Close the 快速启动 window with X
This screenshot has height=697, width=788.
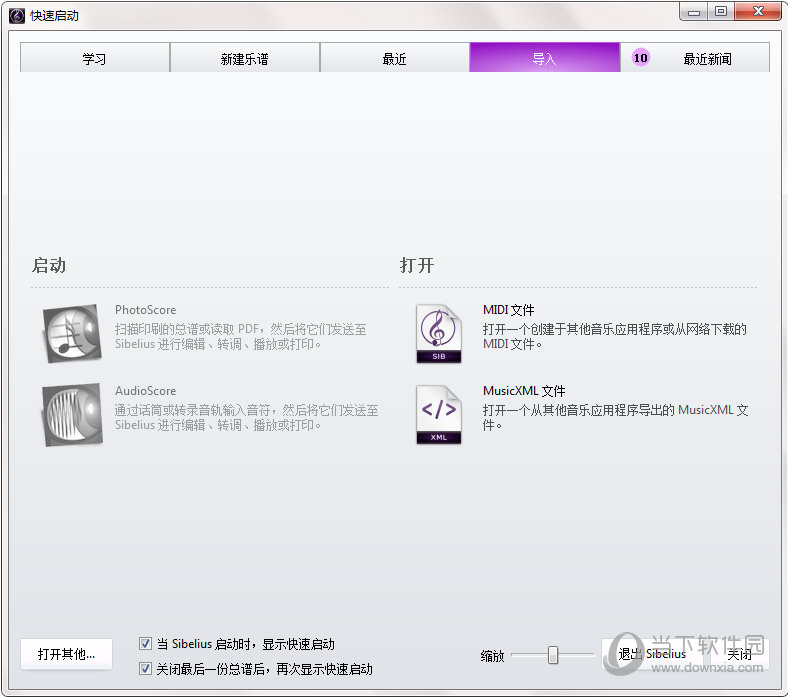[758, 12]
